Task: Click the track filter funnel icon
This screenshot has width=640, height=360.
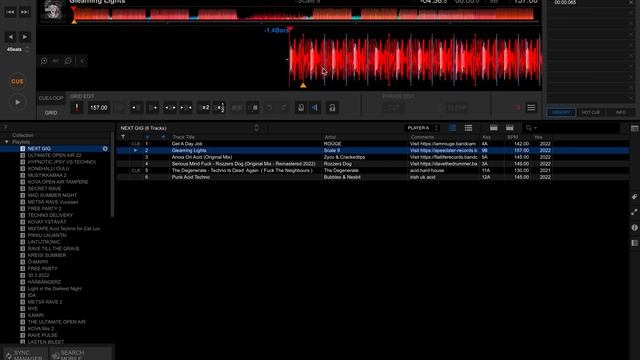Action: point(123,137)
